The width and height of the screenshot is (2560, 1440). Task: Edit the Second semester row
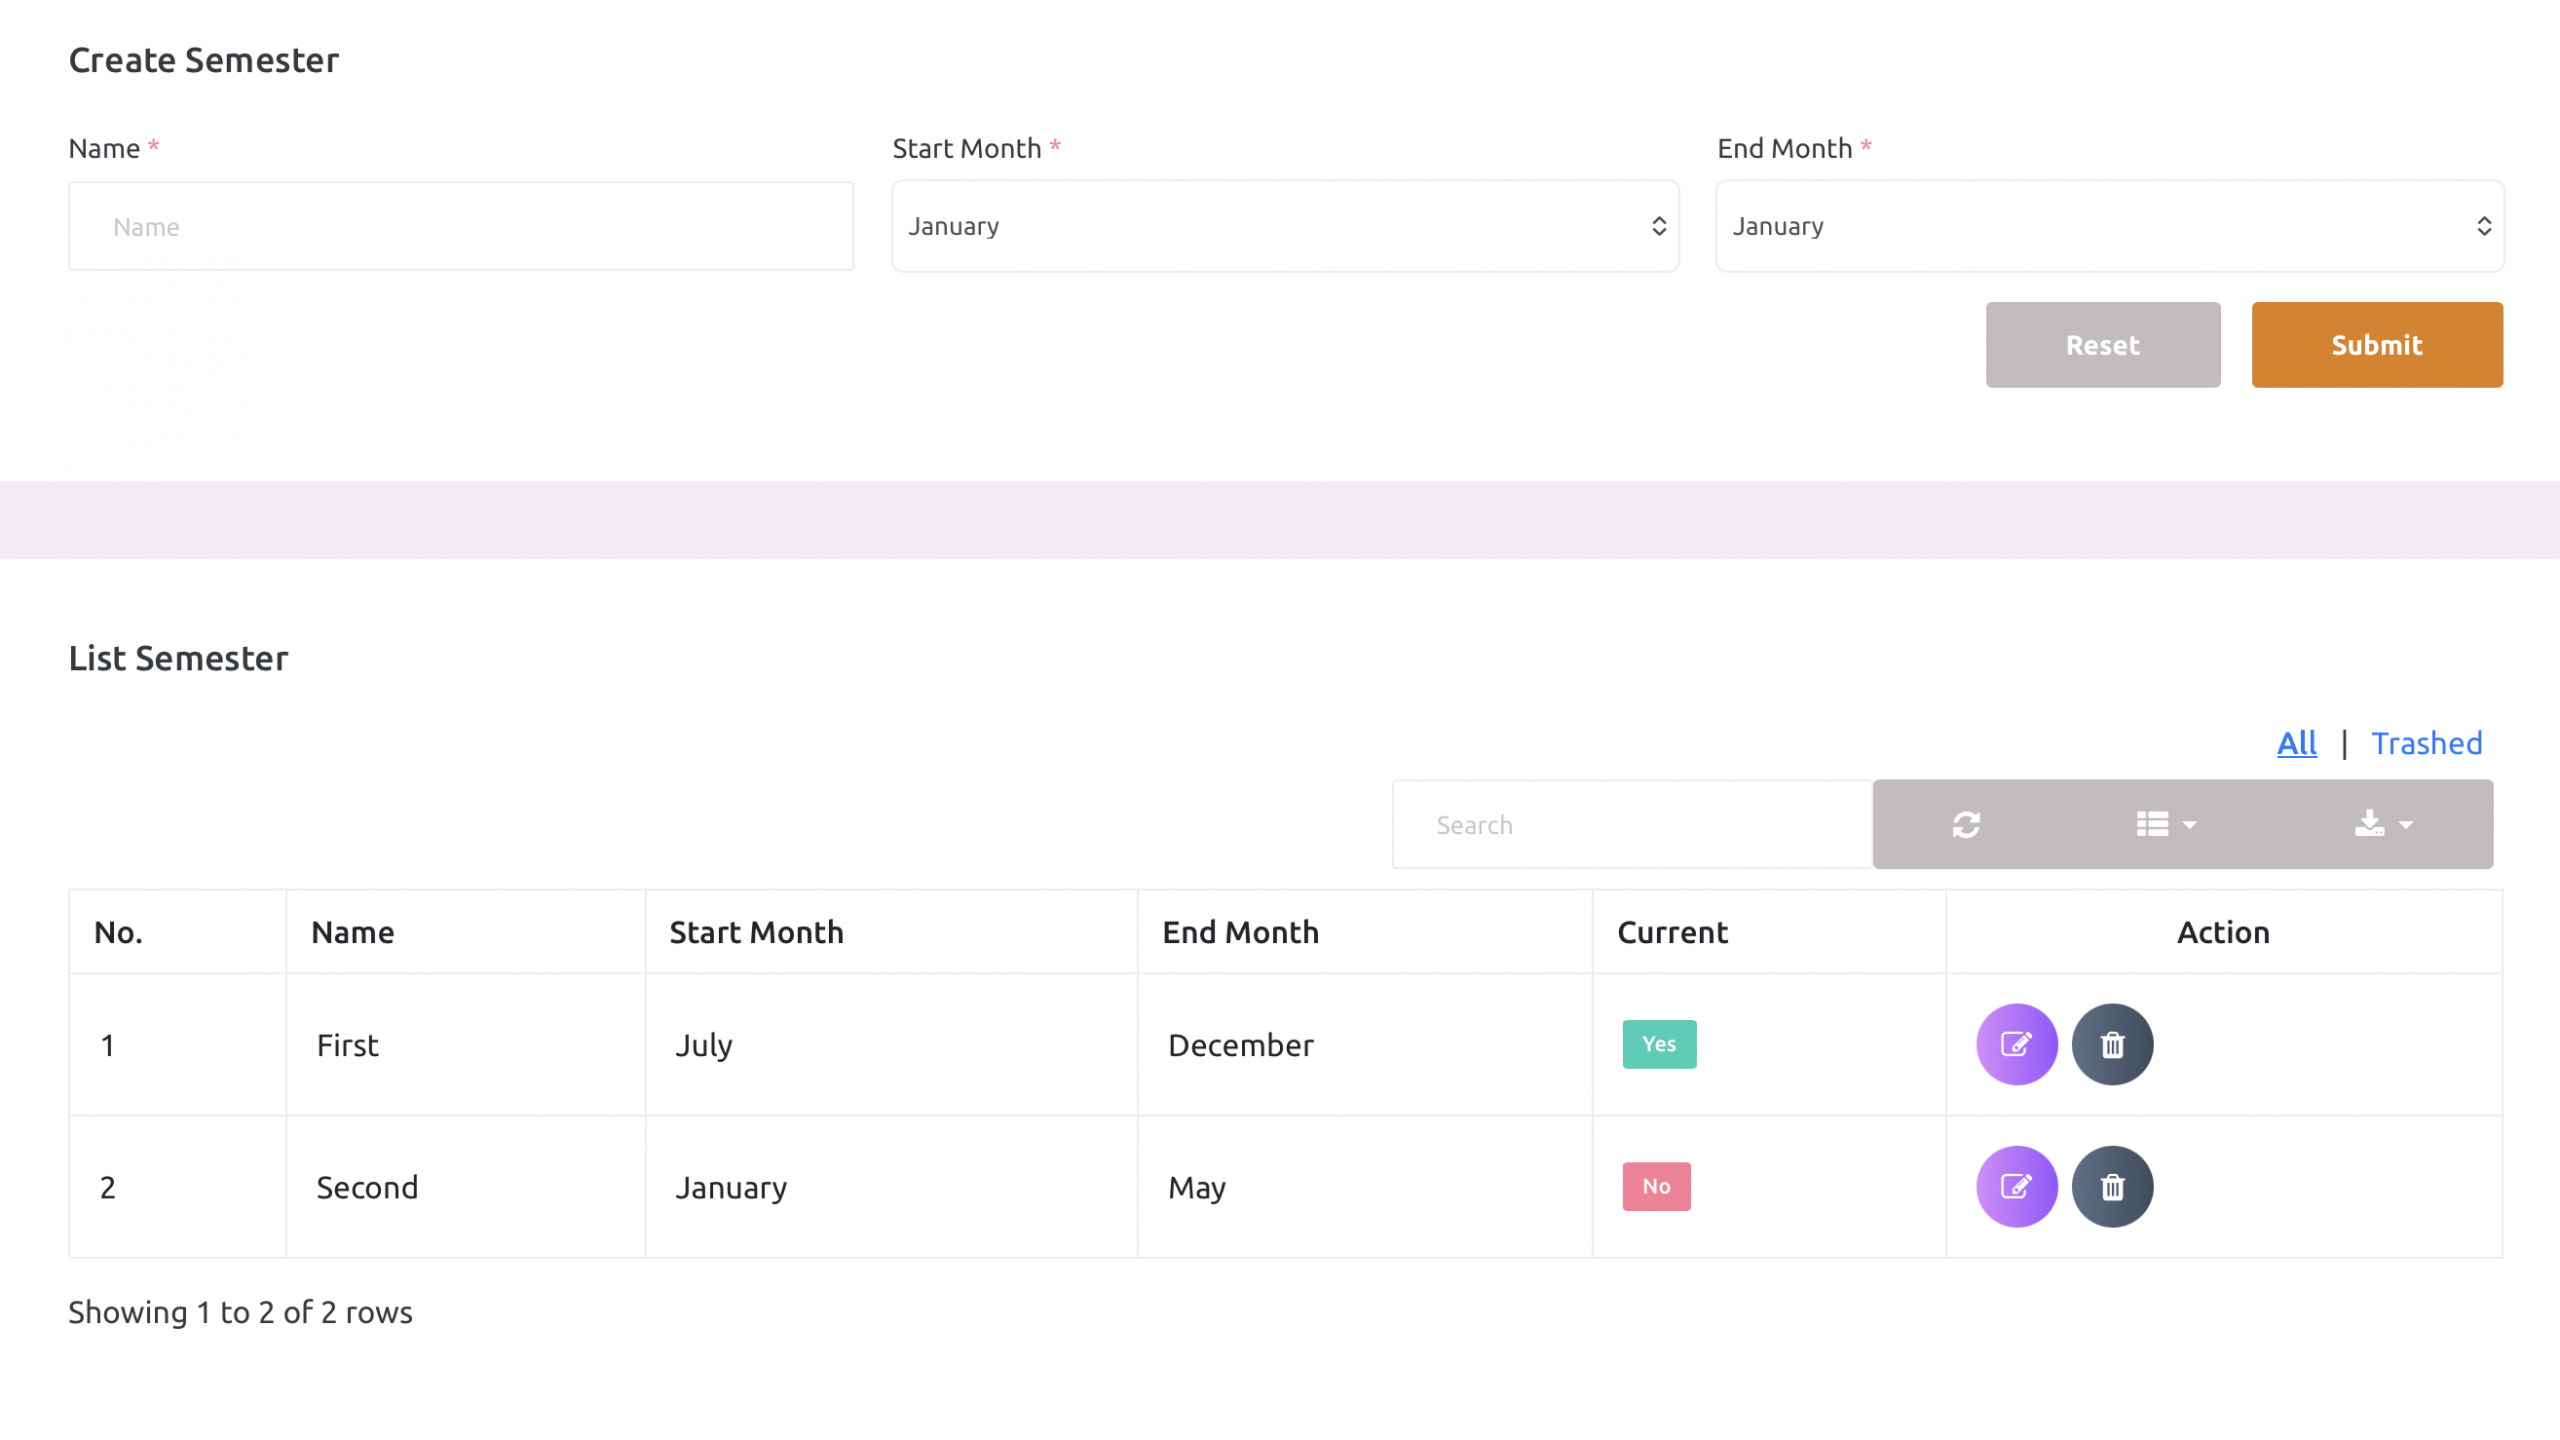[x=2016, y=1186]
